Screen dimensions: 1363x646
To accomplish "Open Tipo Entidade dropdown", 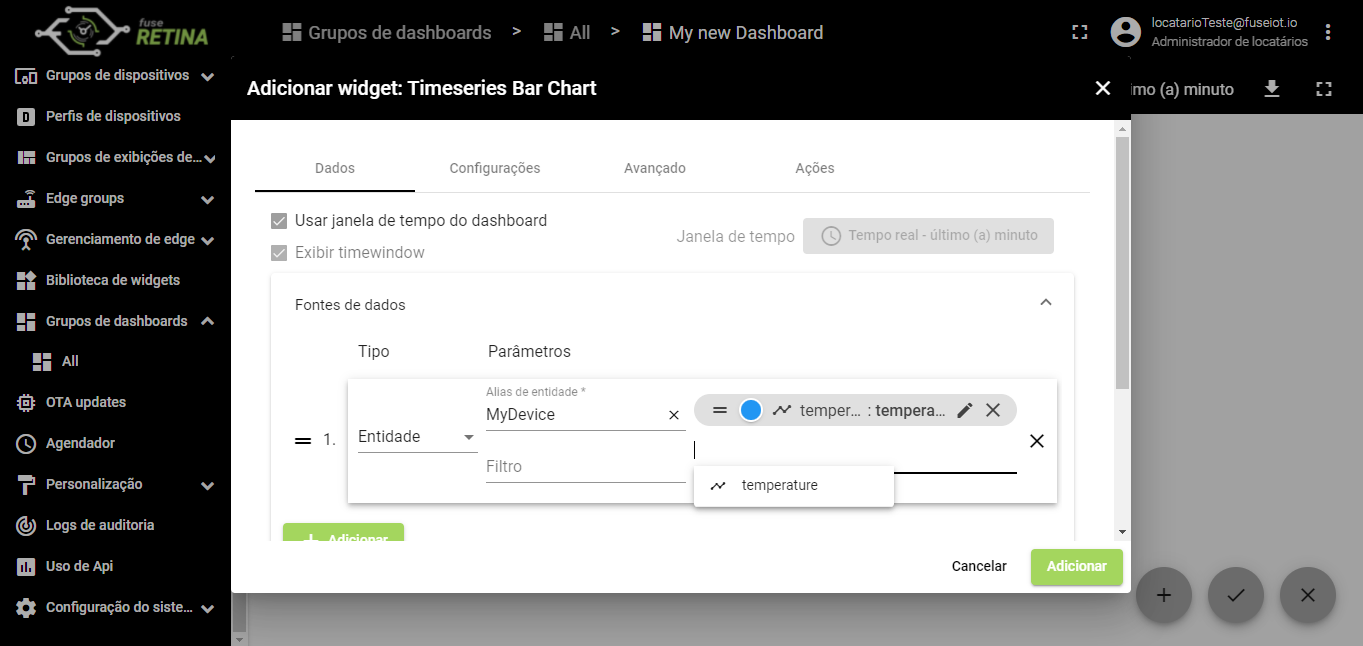I will pyautogui.click(x=417, y=437).
